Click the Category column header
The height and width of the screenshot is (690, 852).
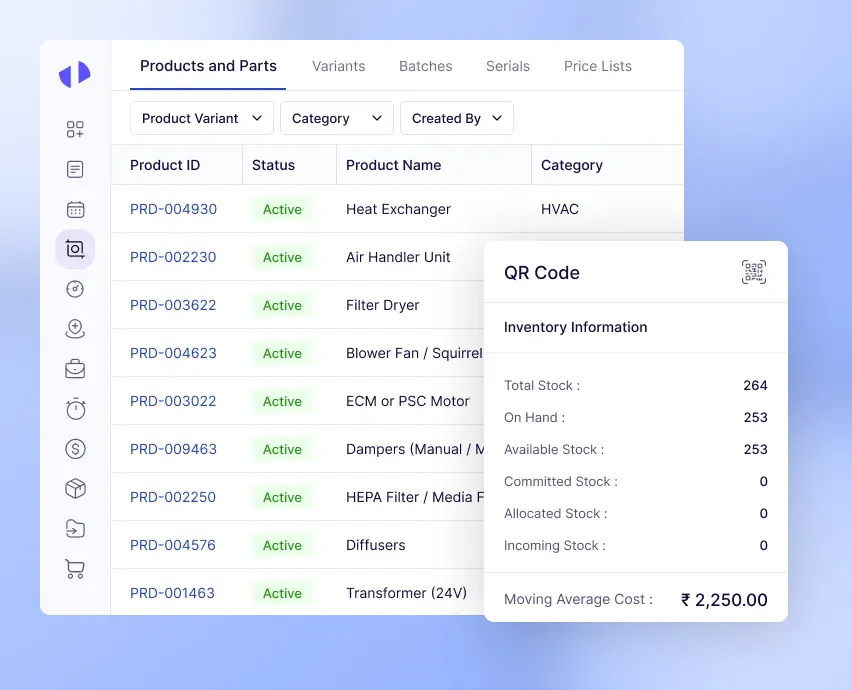coord(572,165)
